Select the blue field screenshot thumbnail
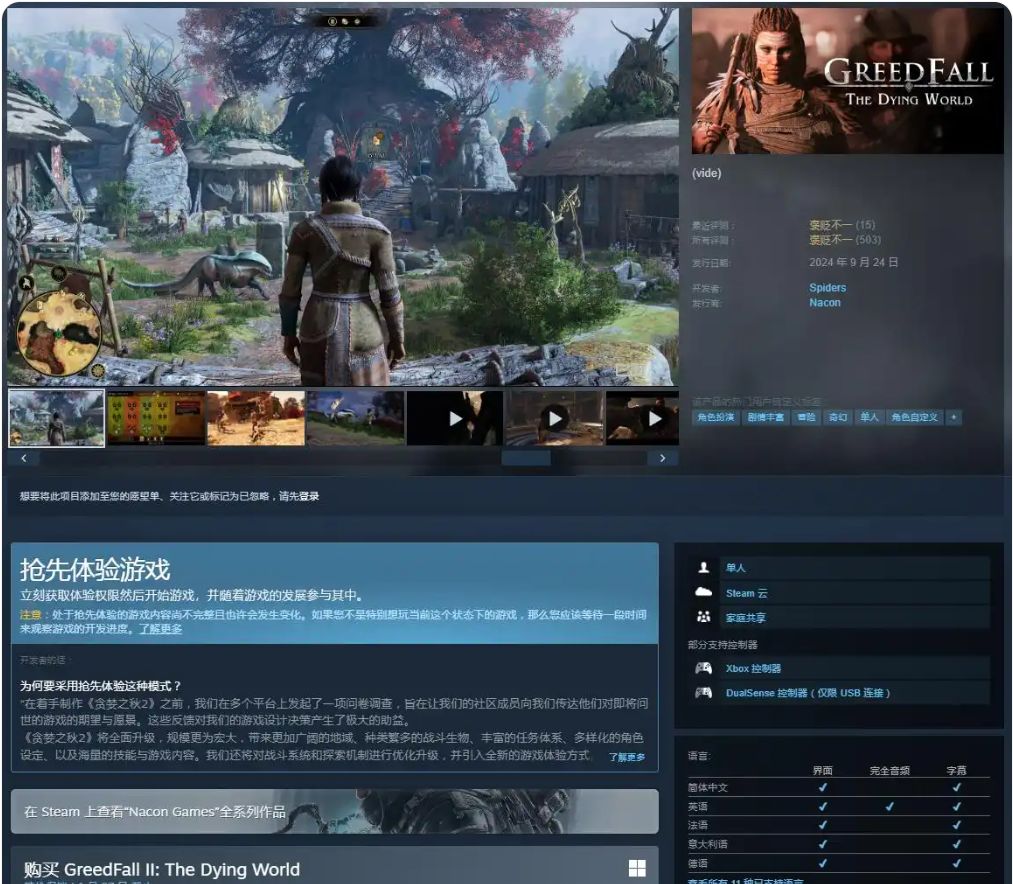 [355, 418]
